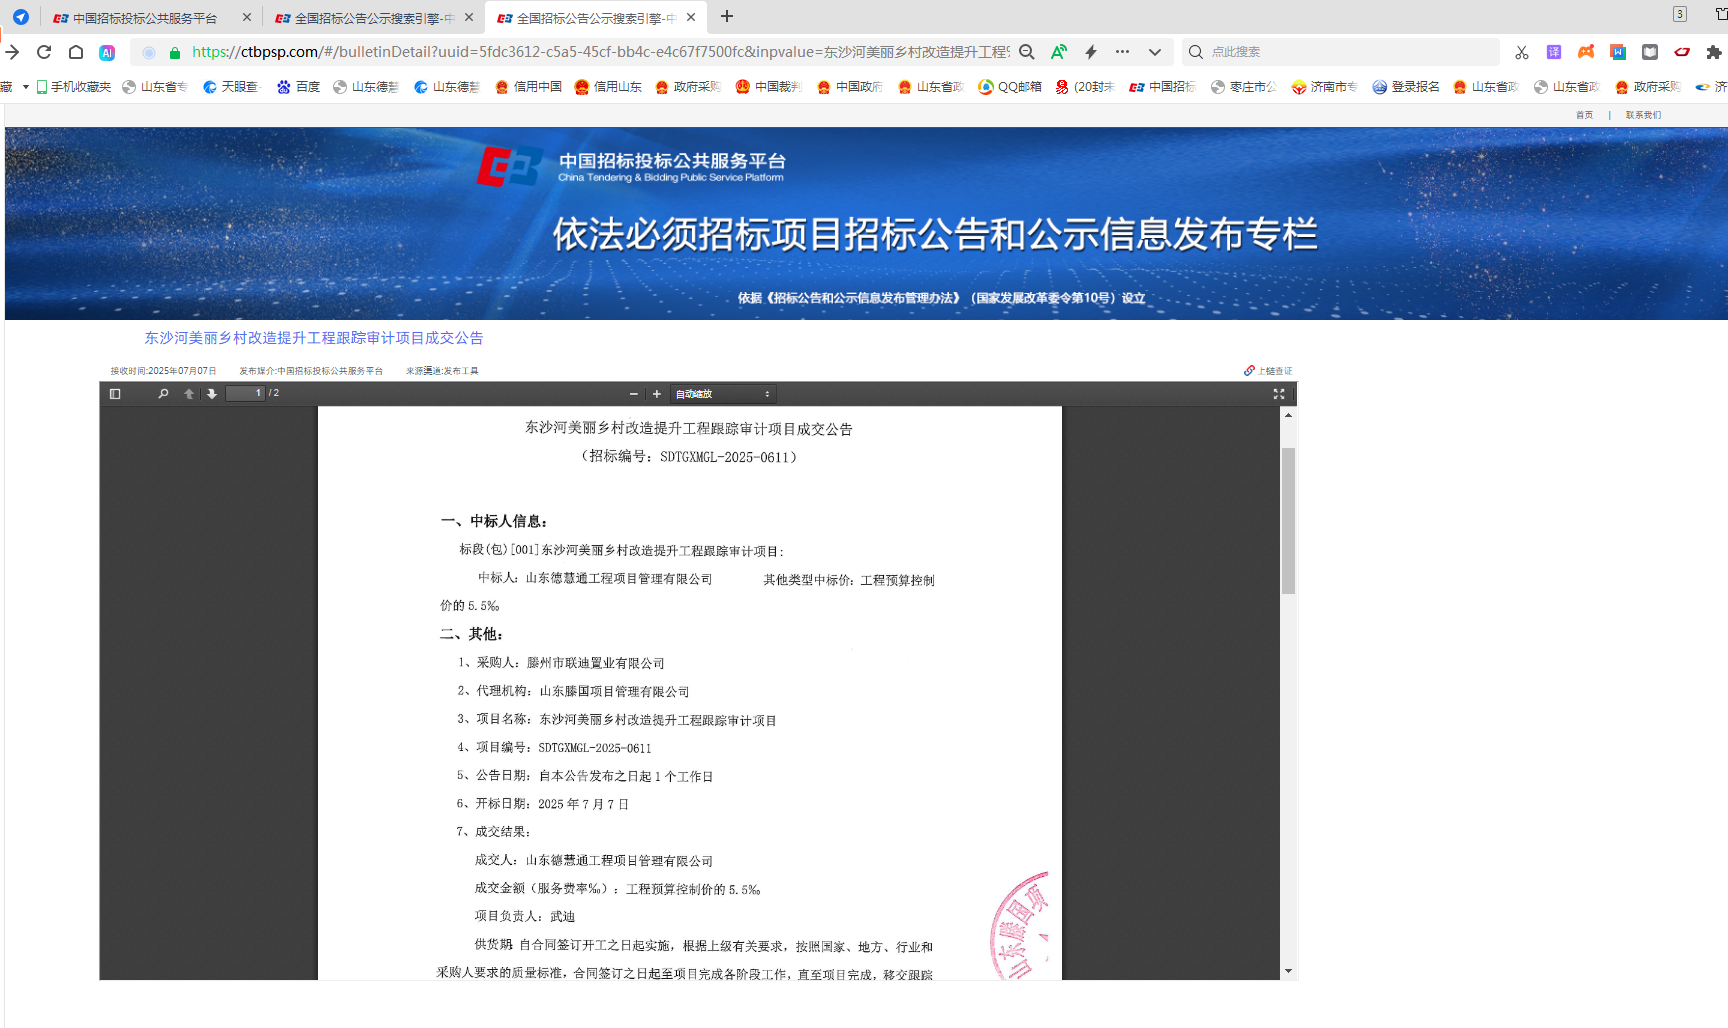1728x1028 pixels.
Task: Capture a snippet with the scissors tool
Action: pos(1522,51)
